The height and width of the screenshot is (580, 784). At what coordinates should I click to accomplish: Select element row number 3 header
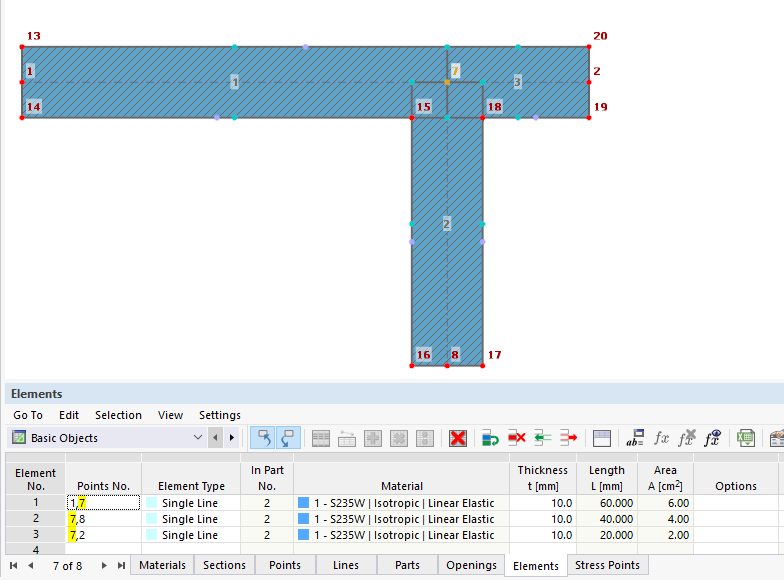click(36, 534)
